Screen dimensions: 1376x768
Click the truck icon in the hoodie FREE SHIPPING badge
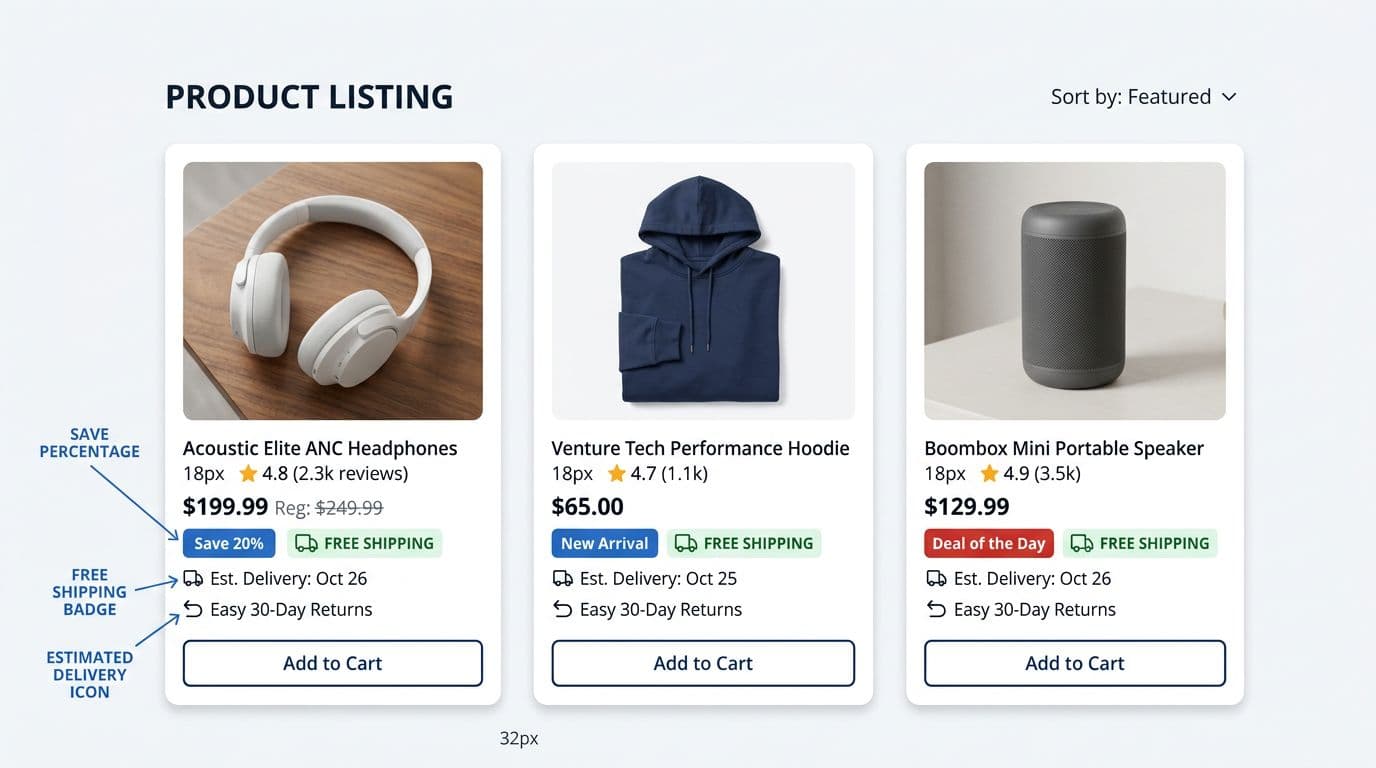684,543
